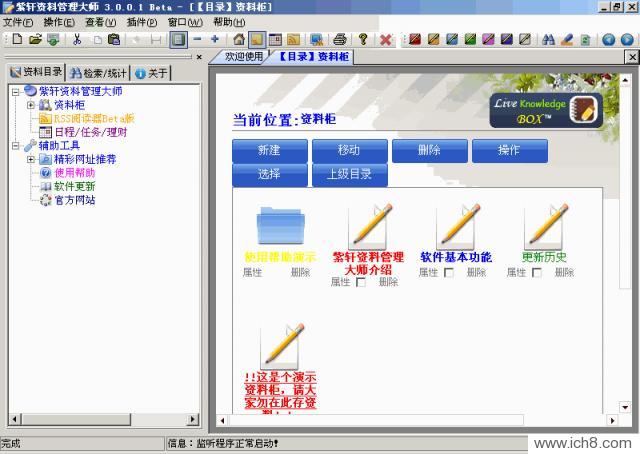Collapse the 紫轩资料管理大师 root node

point(16,92)
